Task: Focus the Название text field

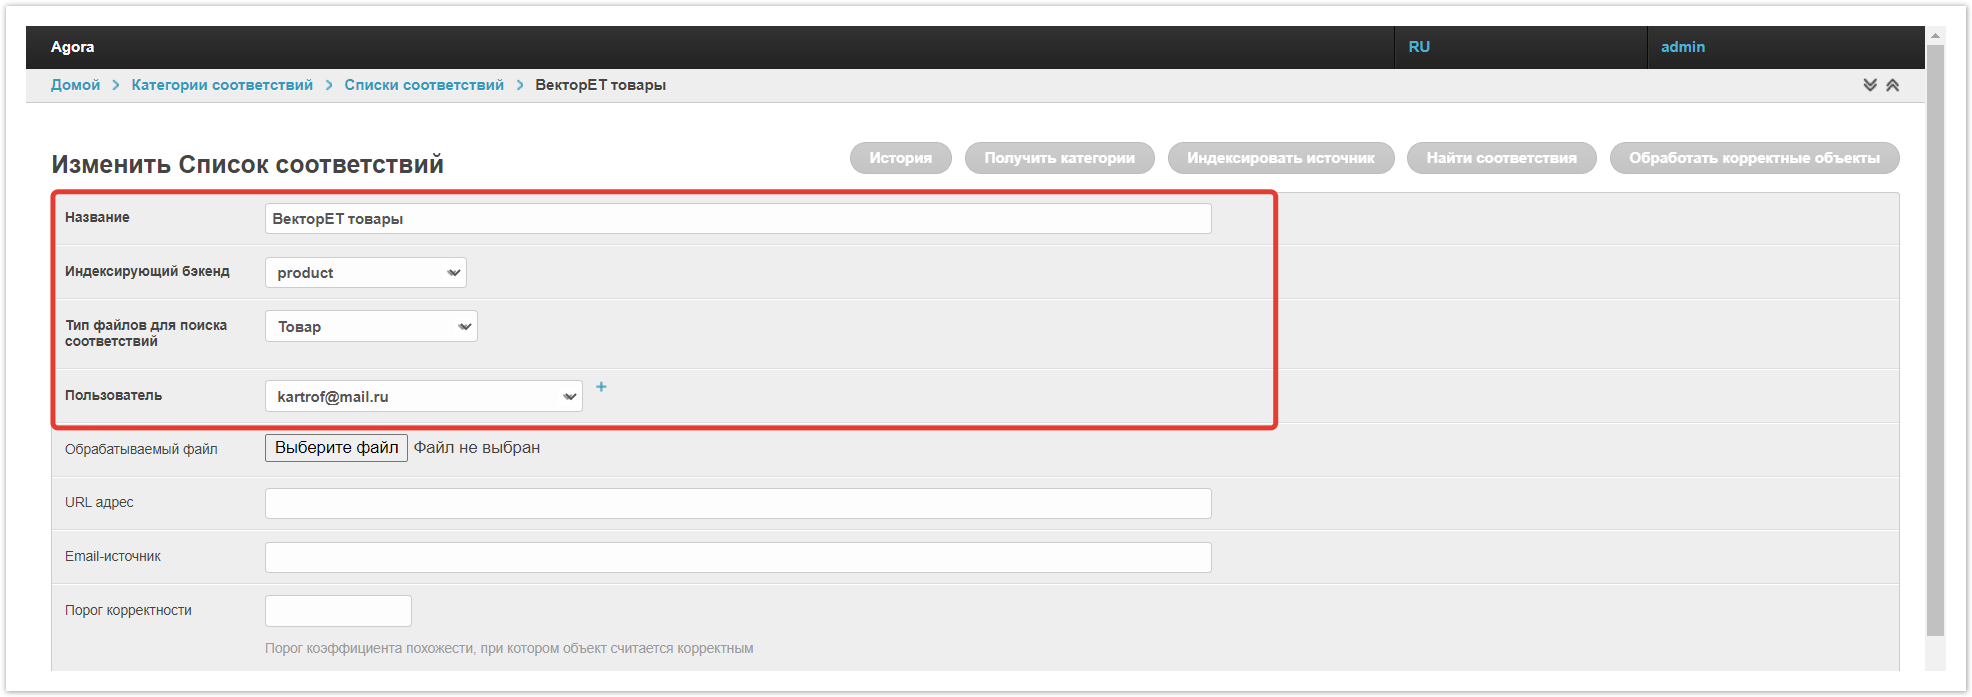Action: [737, 219]
